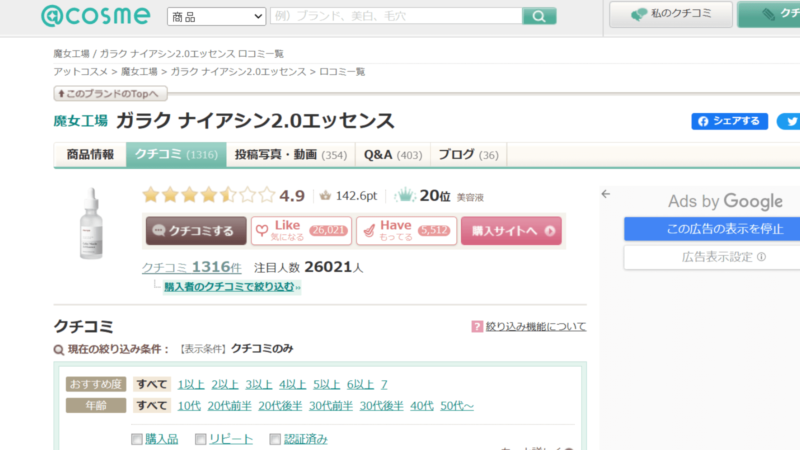Filter reviews by age 20代後半
Viewport: 800px width, 450px height.
280,406
